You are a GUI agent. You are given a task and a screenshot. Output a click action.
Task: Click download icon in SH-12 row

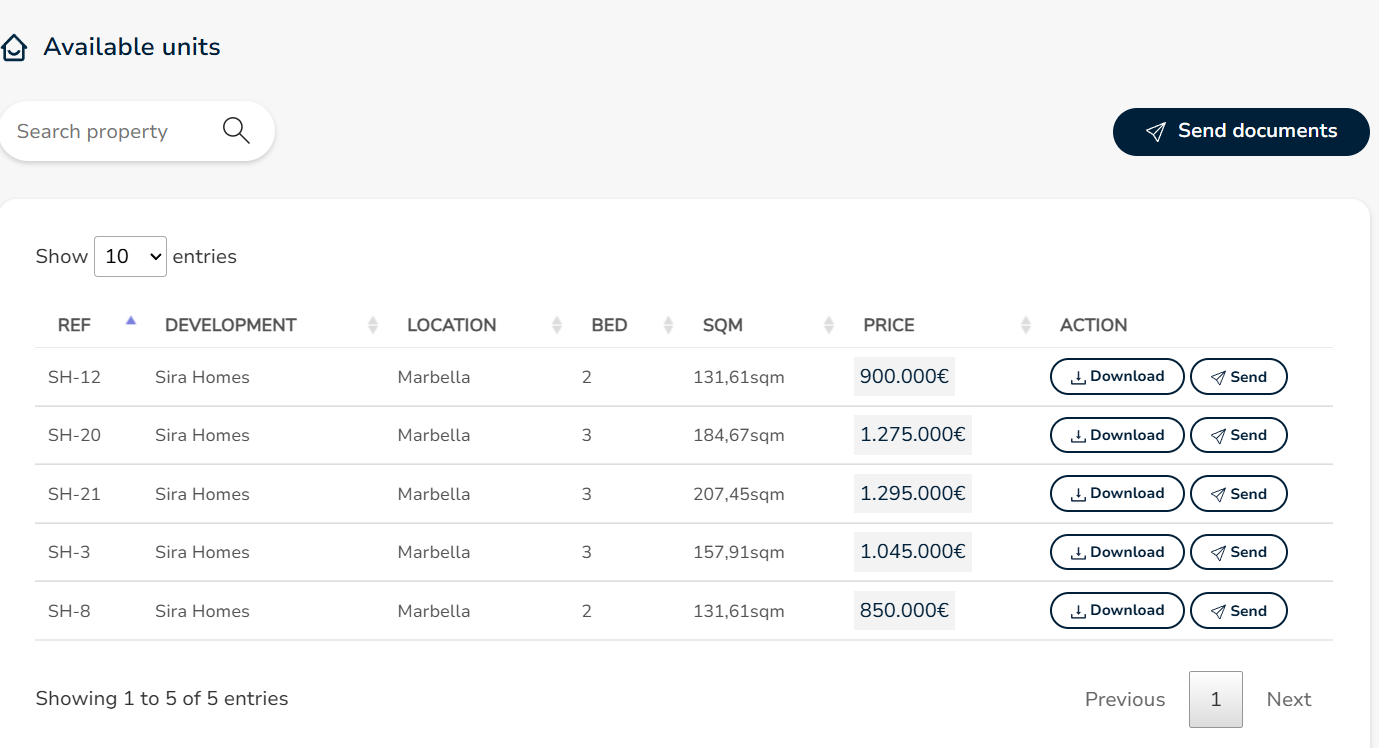click(x=1078, y=378)
